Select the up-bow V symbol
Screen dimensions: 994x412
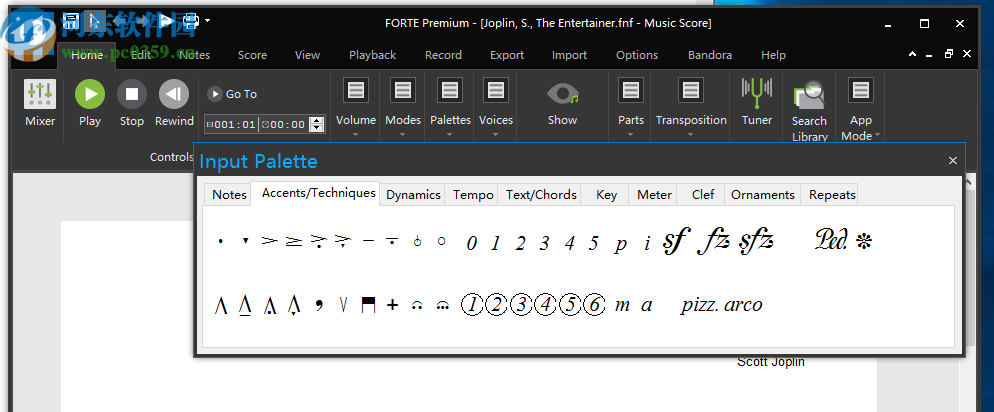point(344,305)
